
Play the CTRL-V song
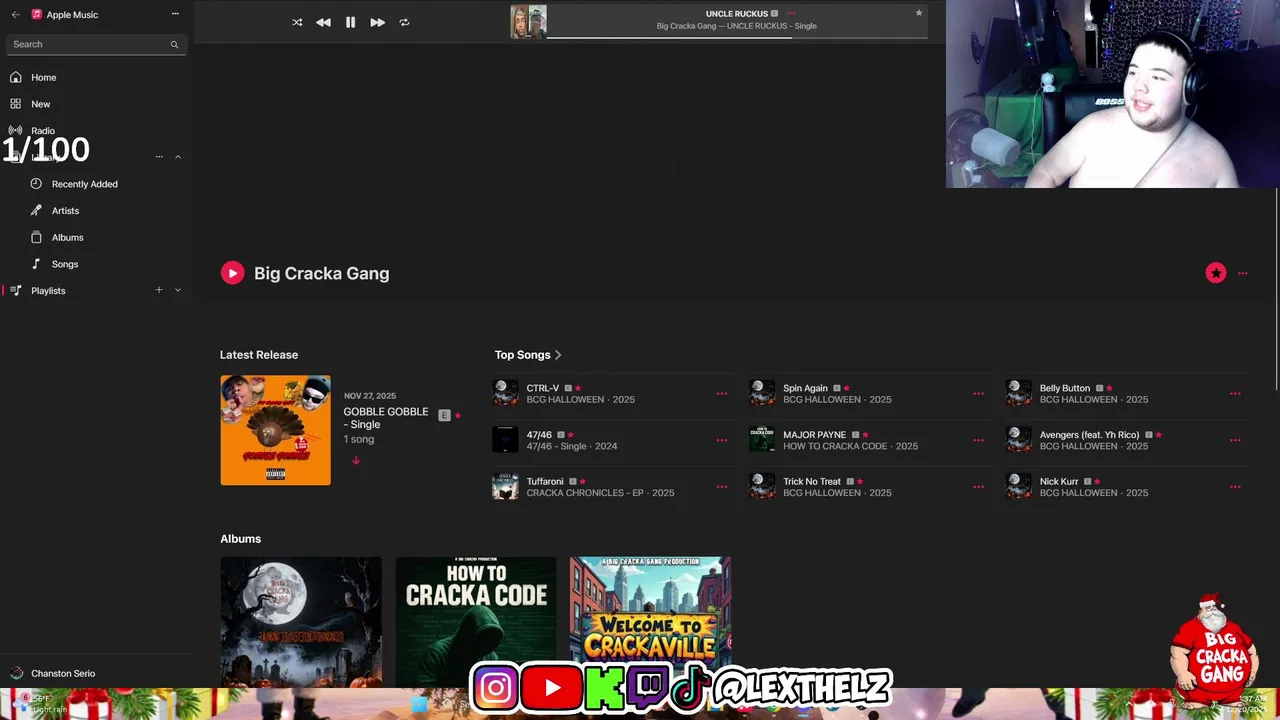pos(543,388)
